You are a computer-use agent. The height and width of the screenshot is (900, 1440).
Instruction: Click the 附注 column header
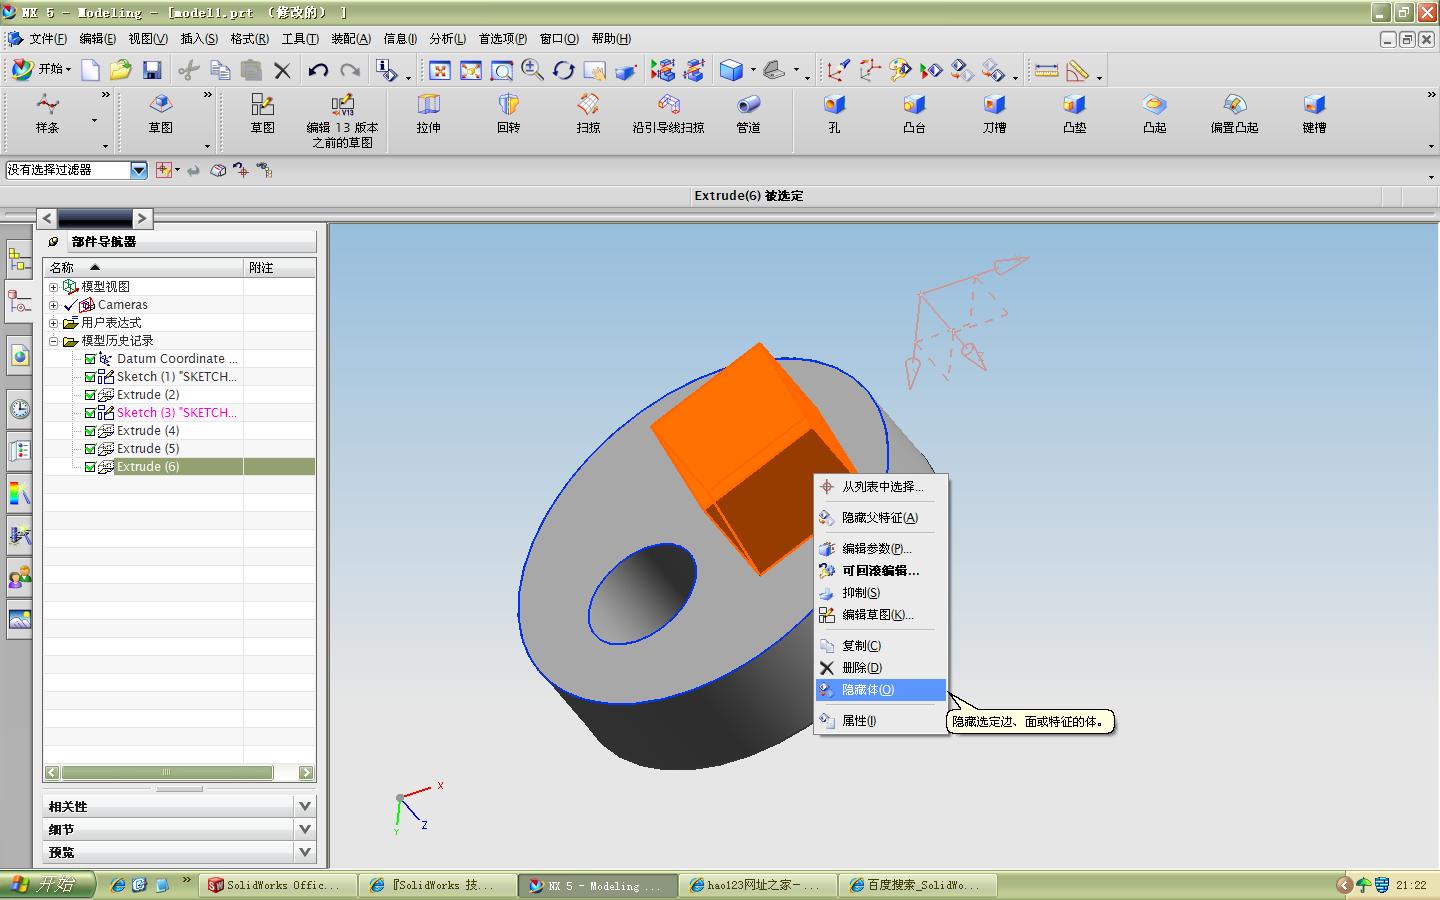(280, 267)
